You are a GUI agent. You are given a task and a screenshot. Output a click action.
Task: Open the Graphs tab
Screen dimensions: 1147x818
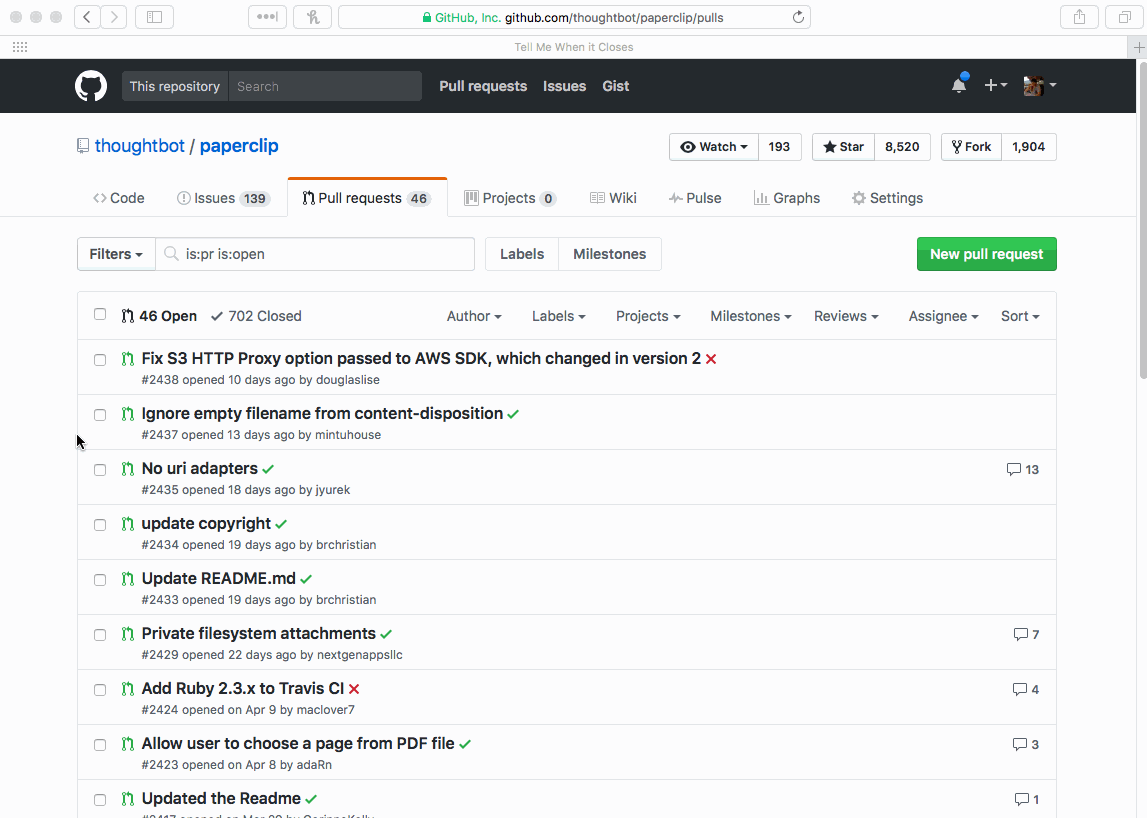click(x=787, y=198)
